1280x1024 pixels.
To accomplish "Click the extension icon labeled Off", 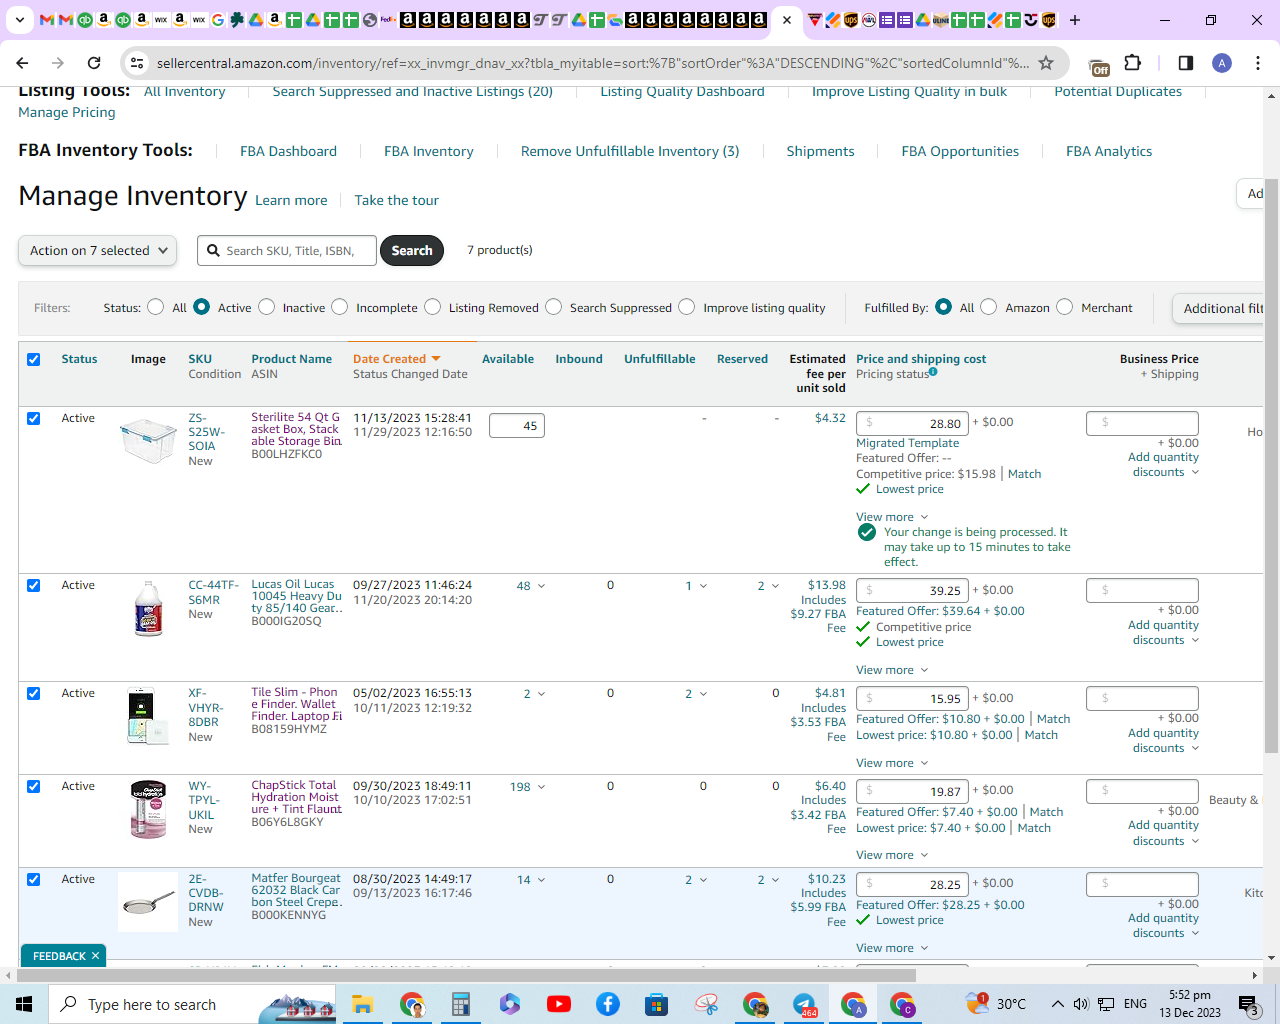I will [1099, 66].
